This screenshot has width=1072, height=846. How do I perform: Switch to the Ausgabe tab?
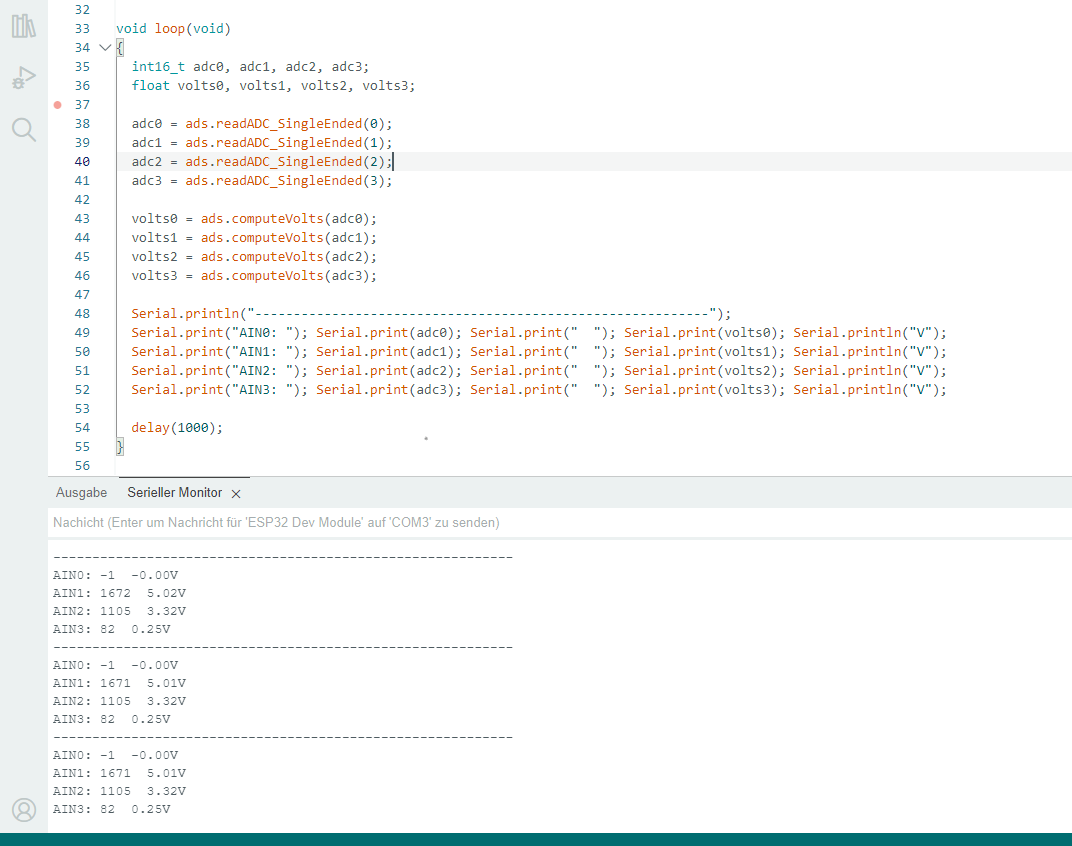(x=81, y=492)
